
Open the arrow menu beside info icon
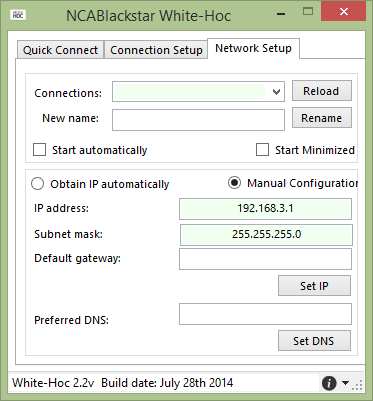tap(346, 383)
